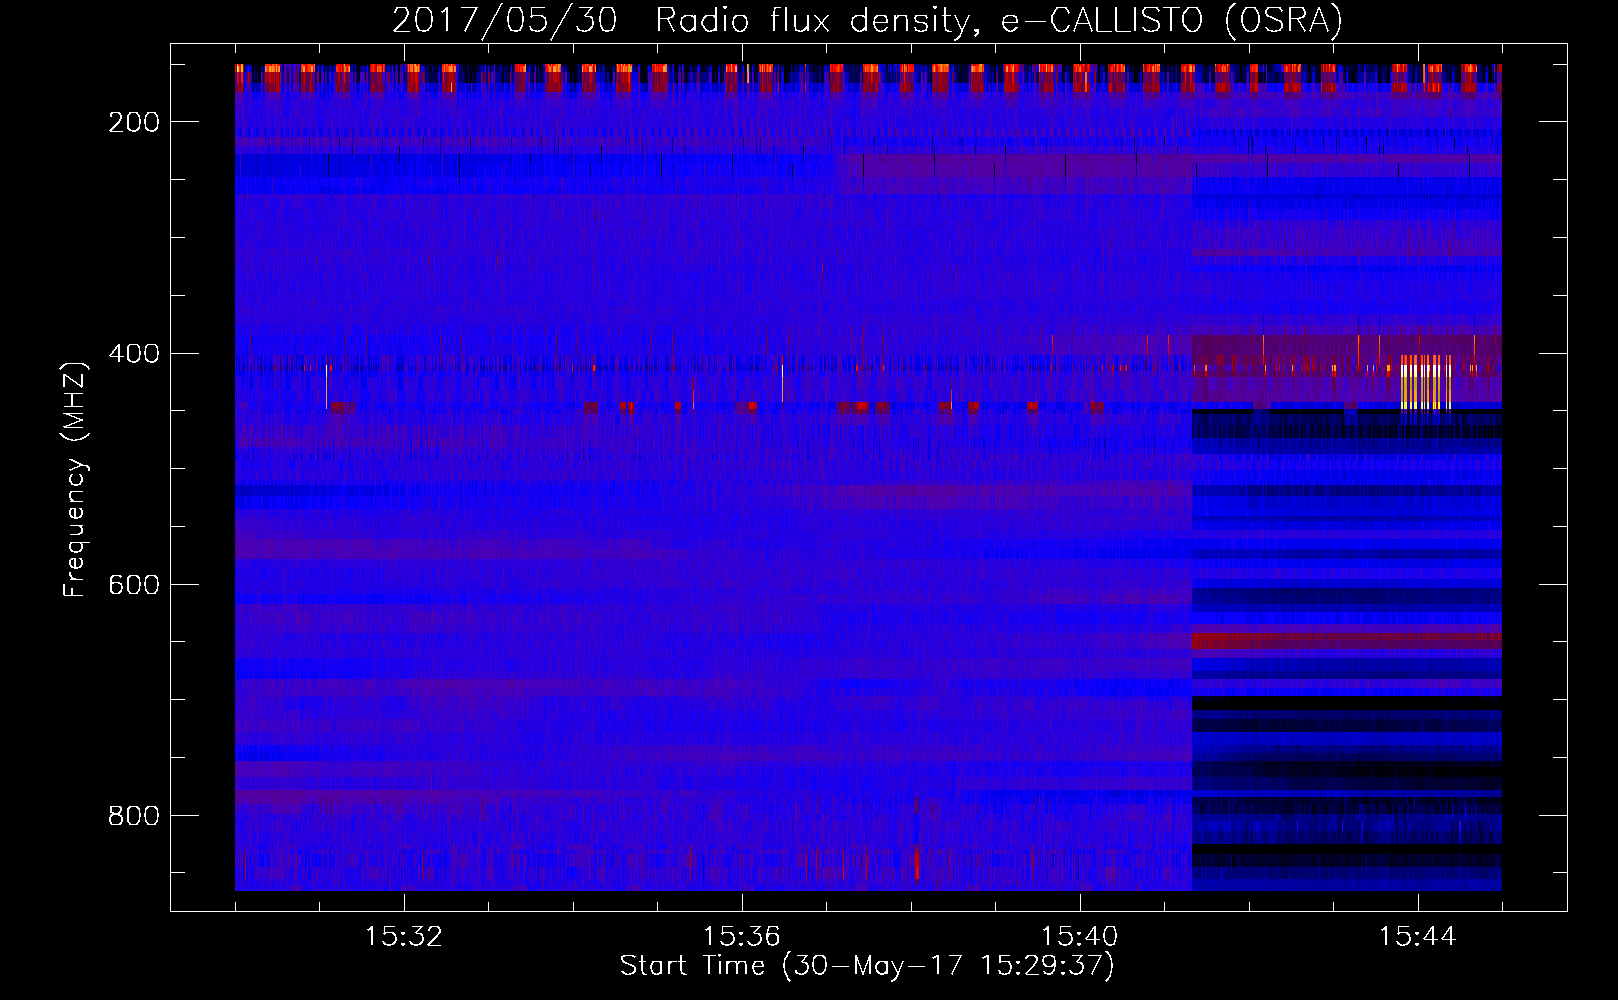Click the 15:40 time tick label
The height and width of the screenshot is (1000, 1618).
click(x=1080, y=937)
